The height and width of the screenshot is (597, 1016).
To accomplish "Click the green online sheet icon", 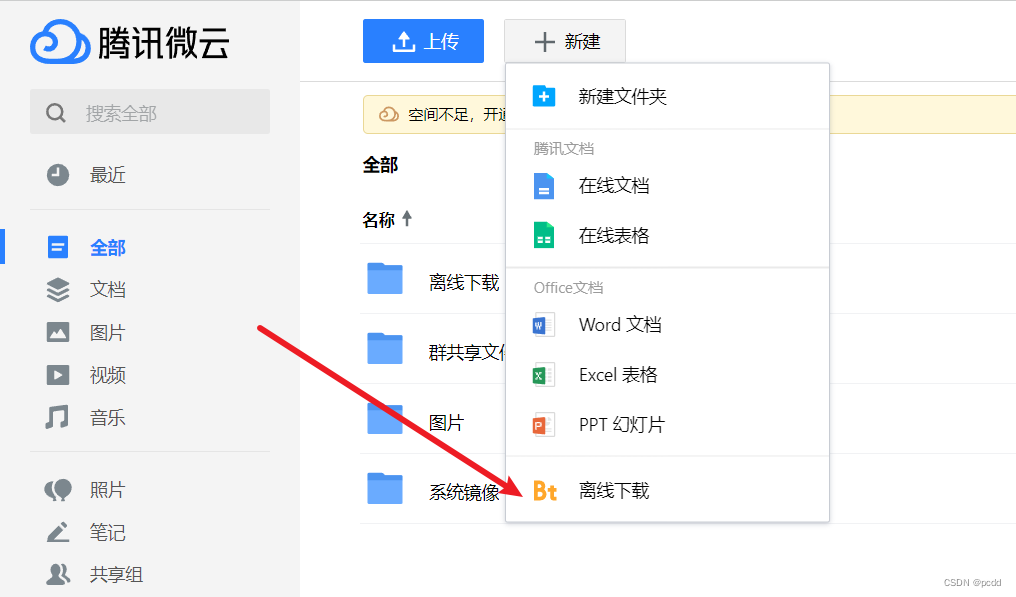I will point(544,235).
